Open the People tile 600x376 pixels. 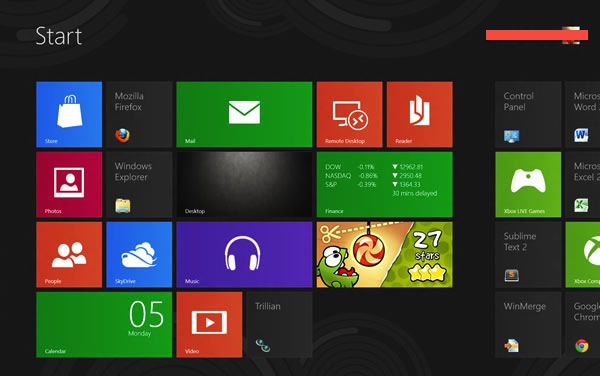pyautogui.click(x=69, y=255)
